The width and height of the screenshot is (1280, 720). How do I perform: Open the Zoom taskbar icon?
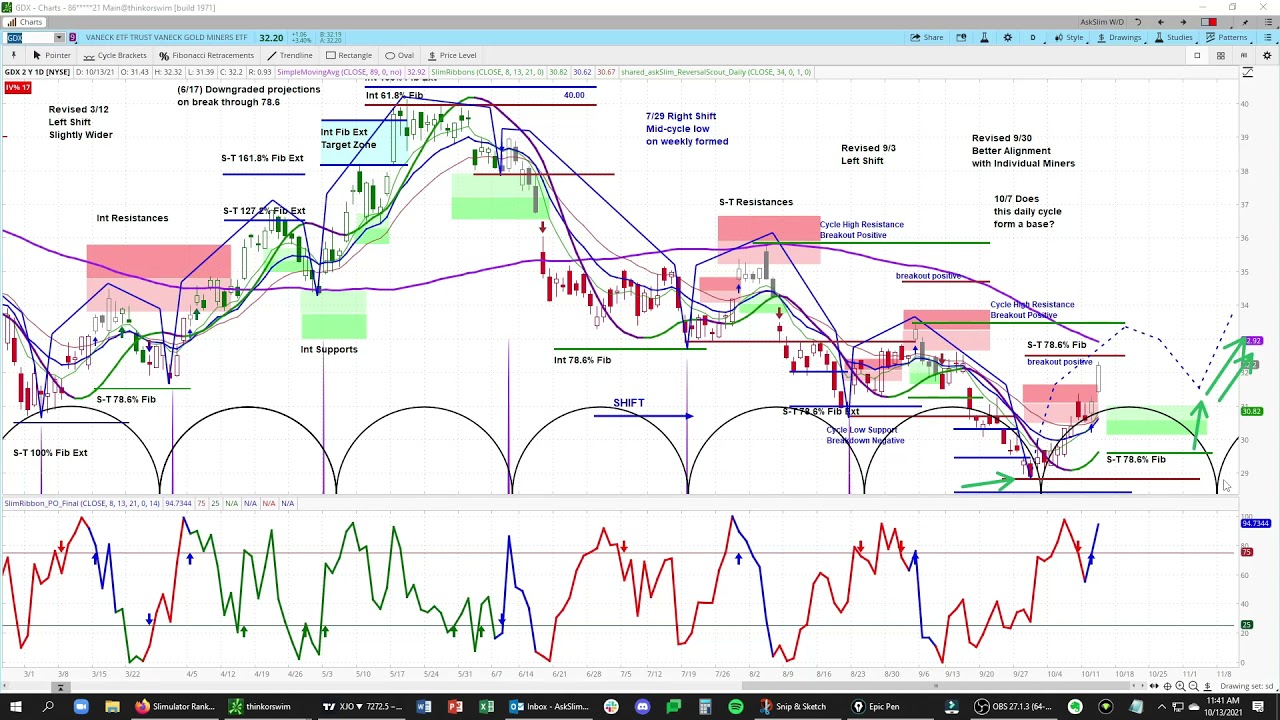point(81,706)
